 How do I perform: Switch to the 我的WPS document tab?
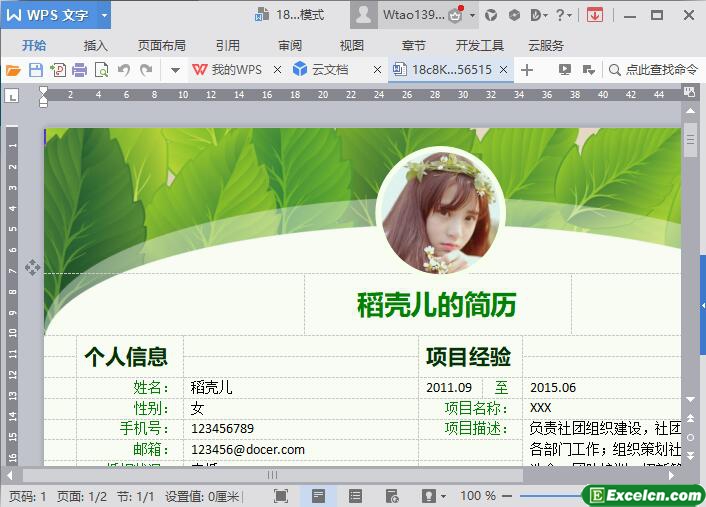coord(227,70)
